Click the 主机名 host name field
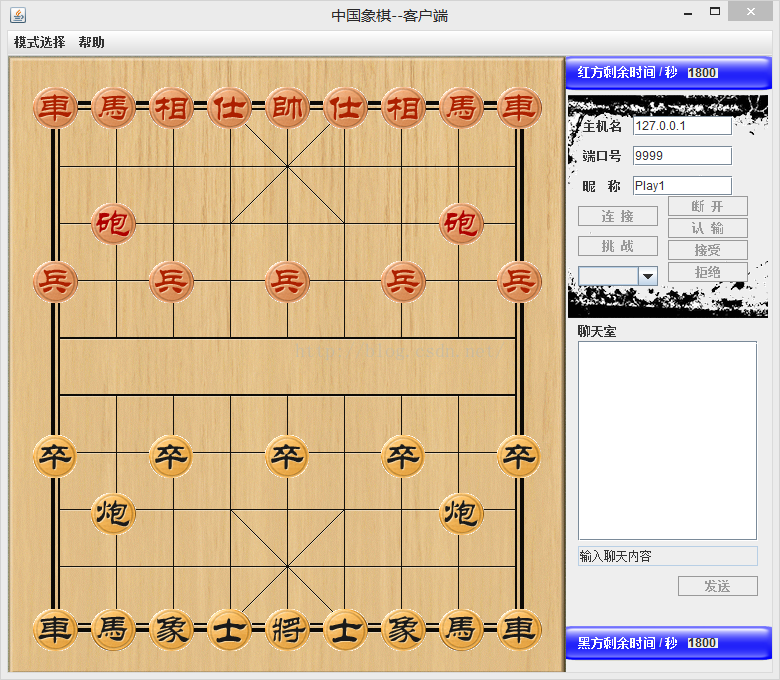This screenshot has height=680, width=780. 682,126
